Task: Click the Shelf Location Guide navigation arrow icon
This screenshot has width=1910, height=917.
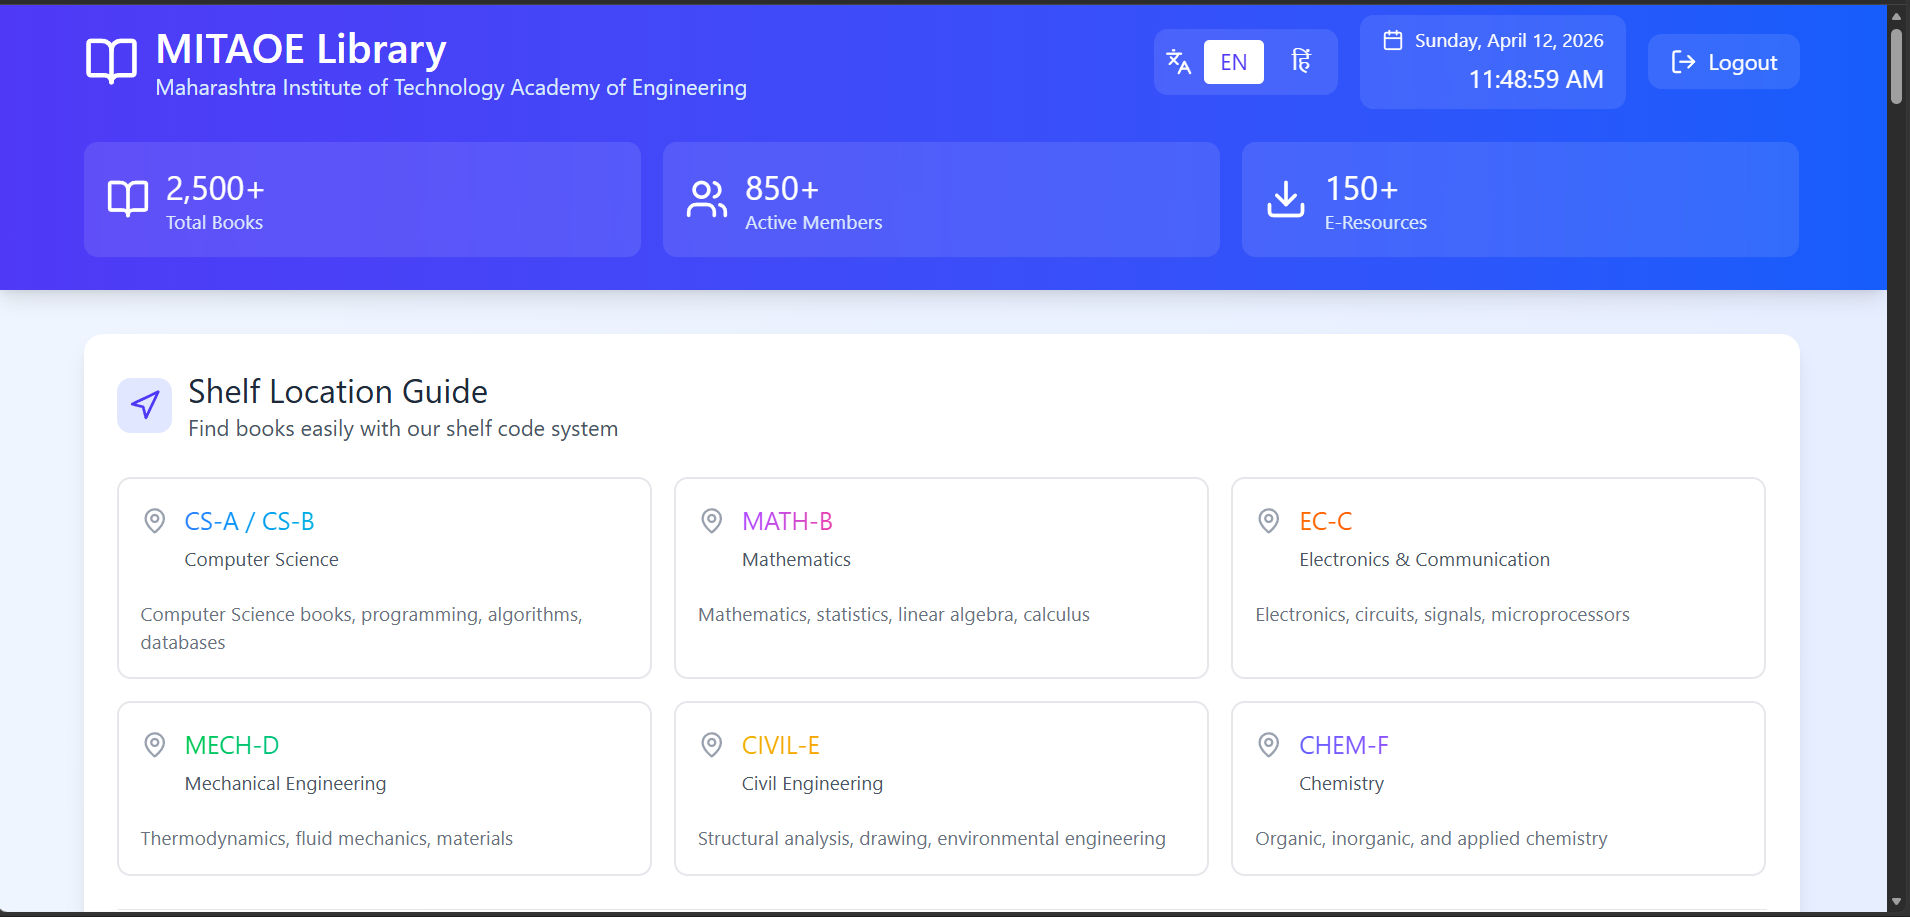Action: tap(145, 405)
